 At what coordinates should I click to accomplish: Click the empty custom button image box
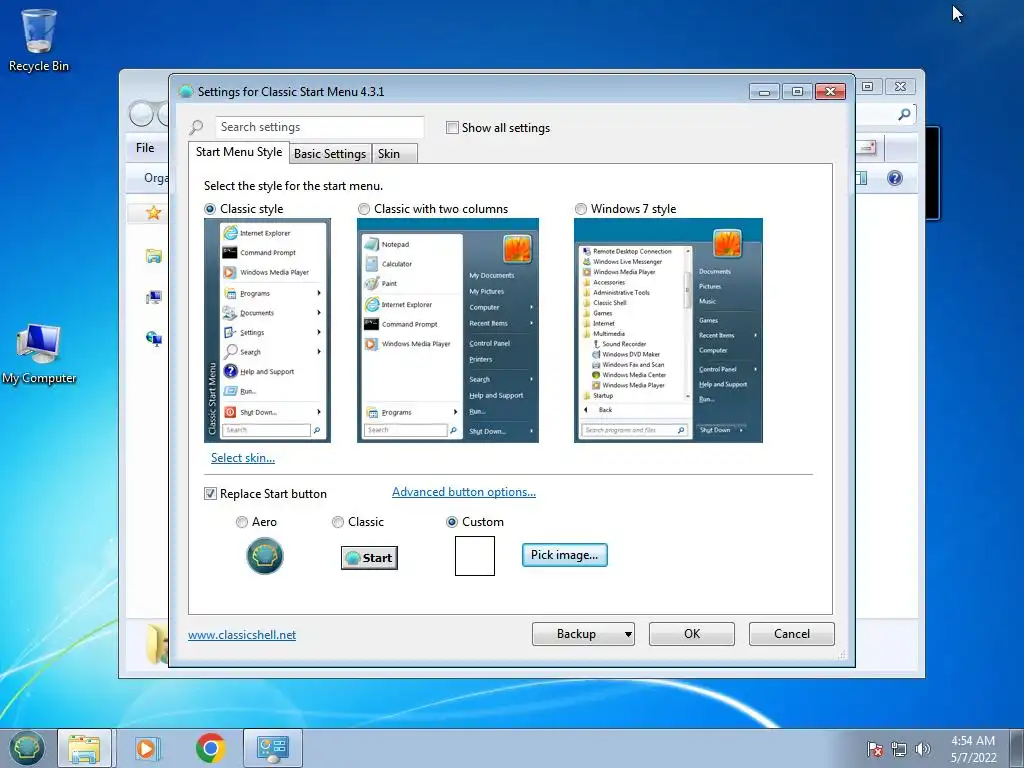(x=475, y=556)
